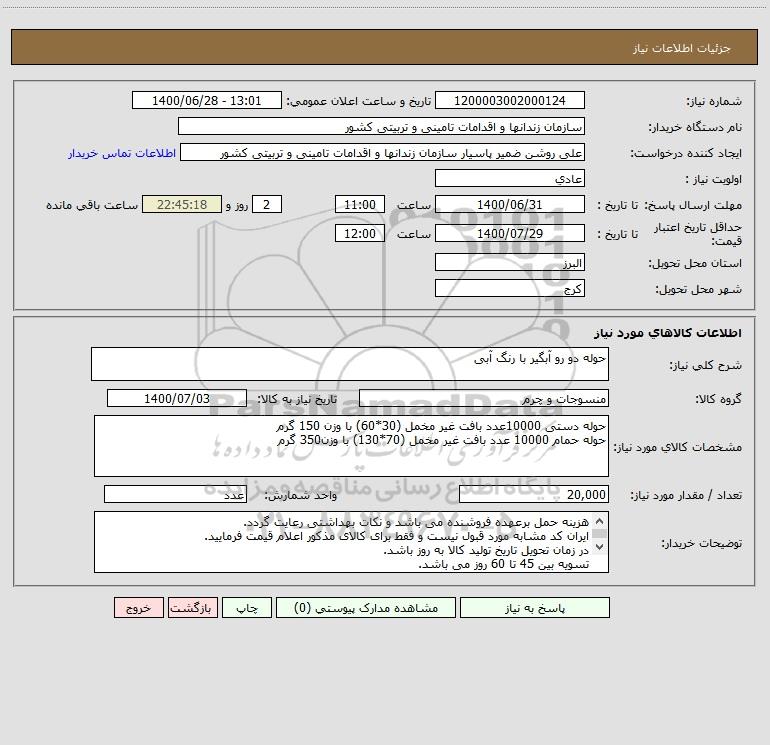Image resolution: width=770 pixels, height=745 pixels.
Task: Click label توضیحات خریدار
Action: point(701,543)
